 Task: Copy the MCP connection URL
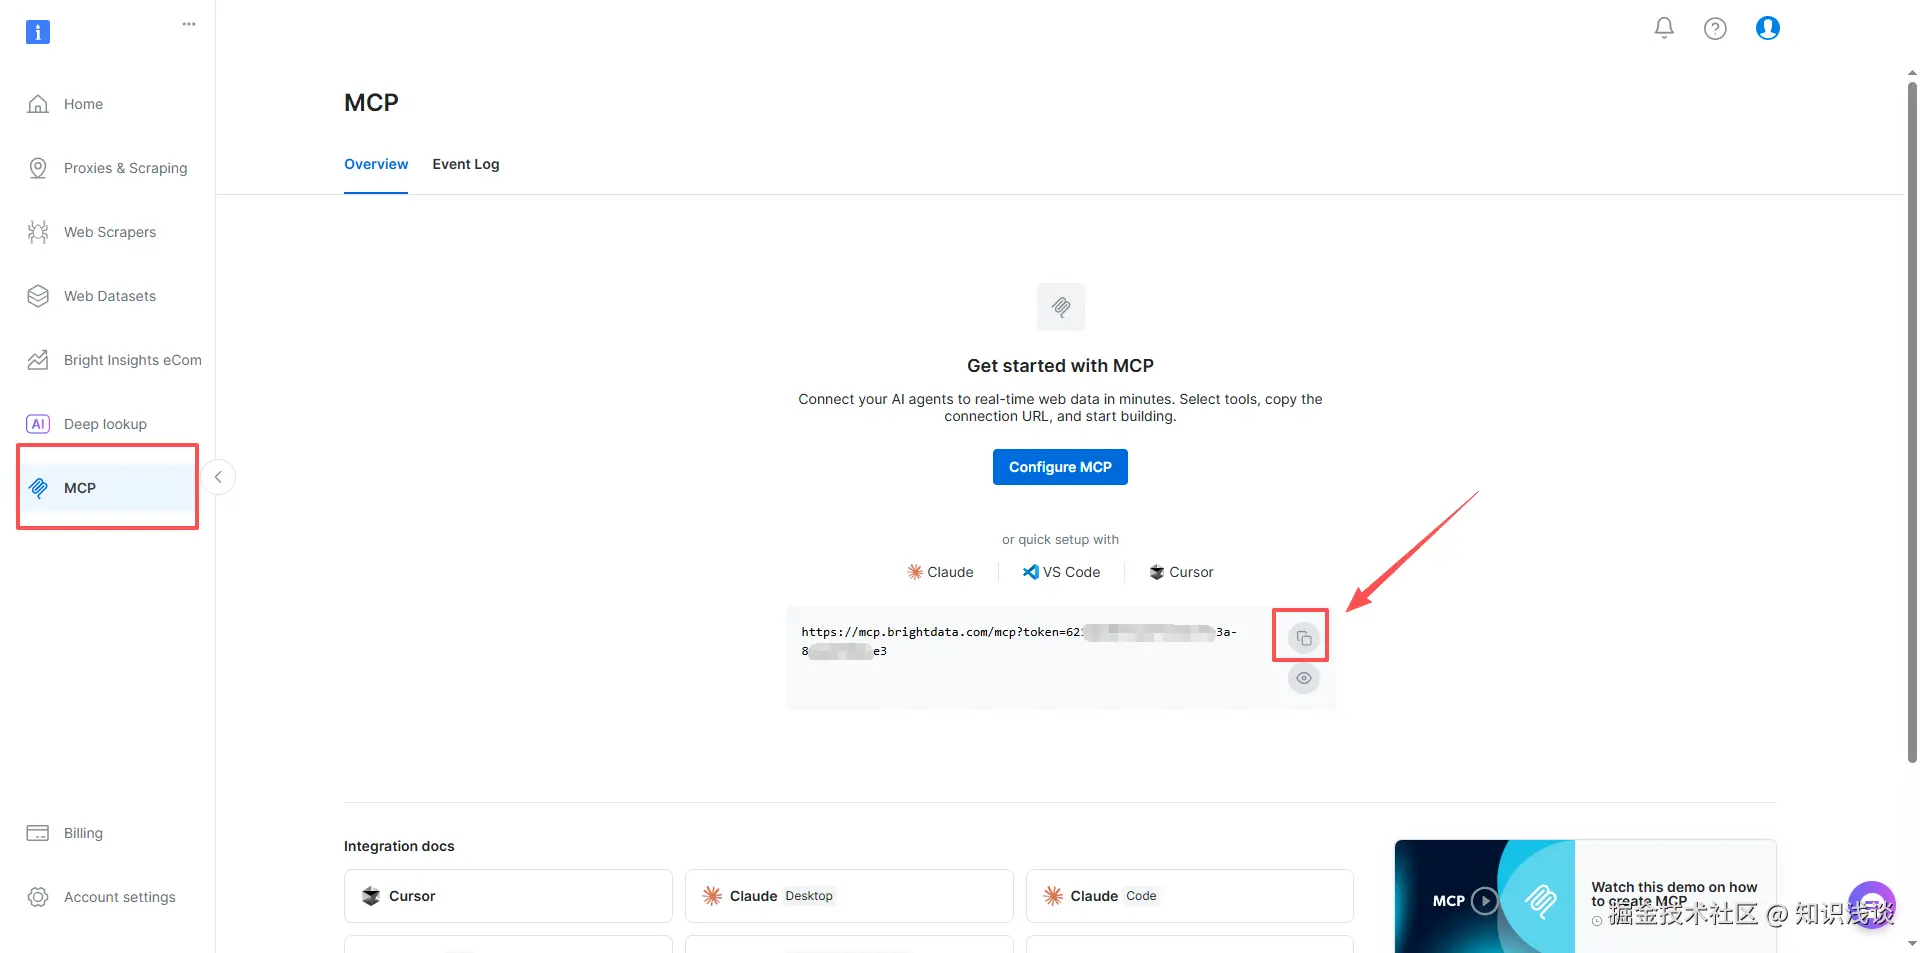coord(1304,638)
